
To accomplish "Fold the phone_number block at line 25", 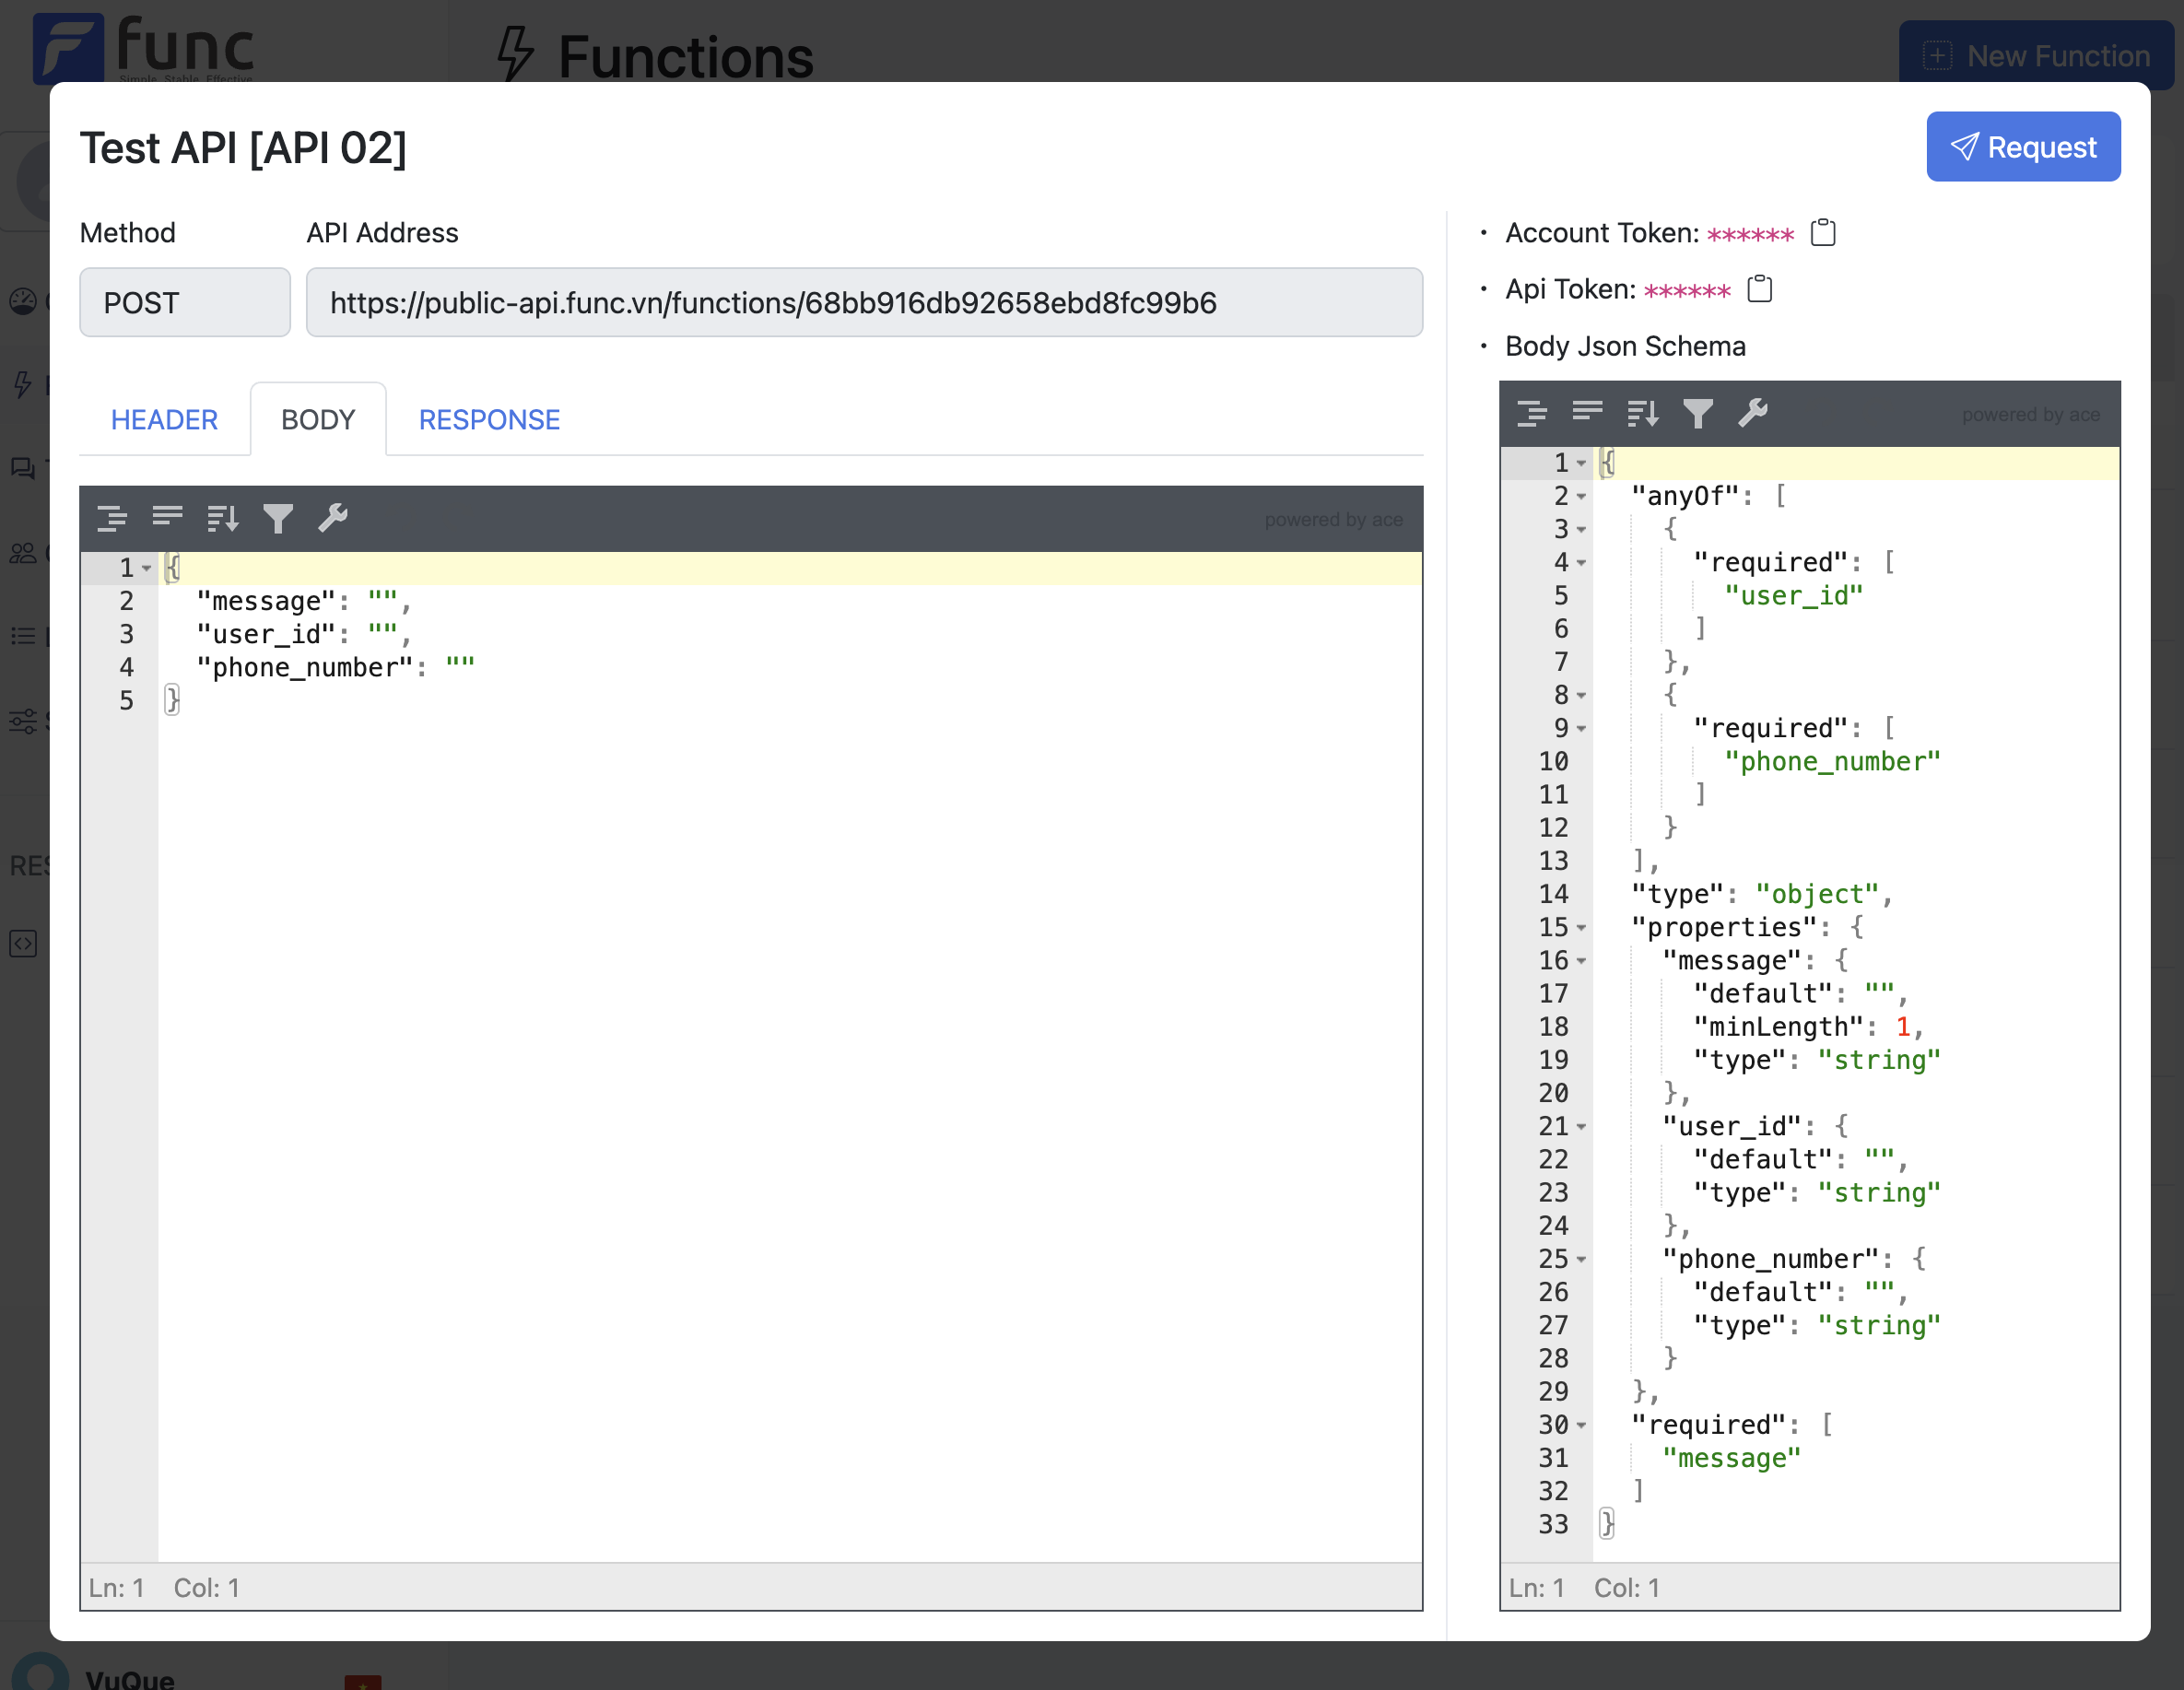I will tap(1581, 1259).
